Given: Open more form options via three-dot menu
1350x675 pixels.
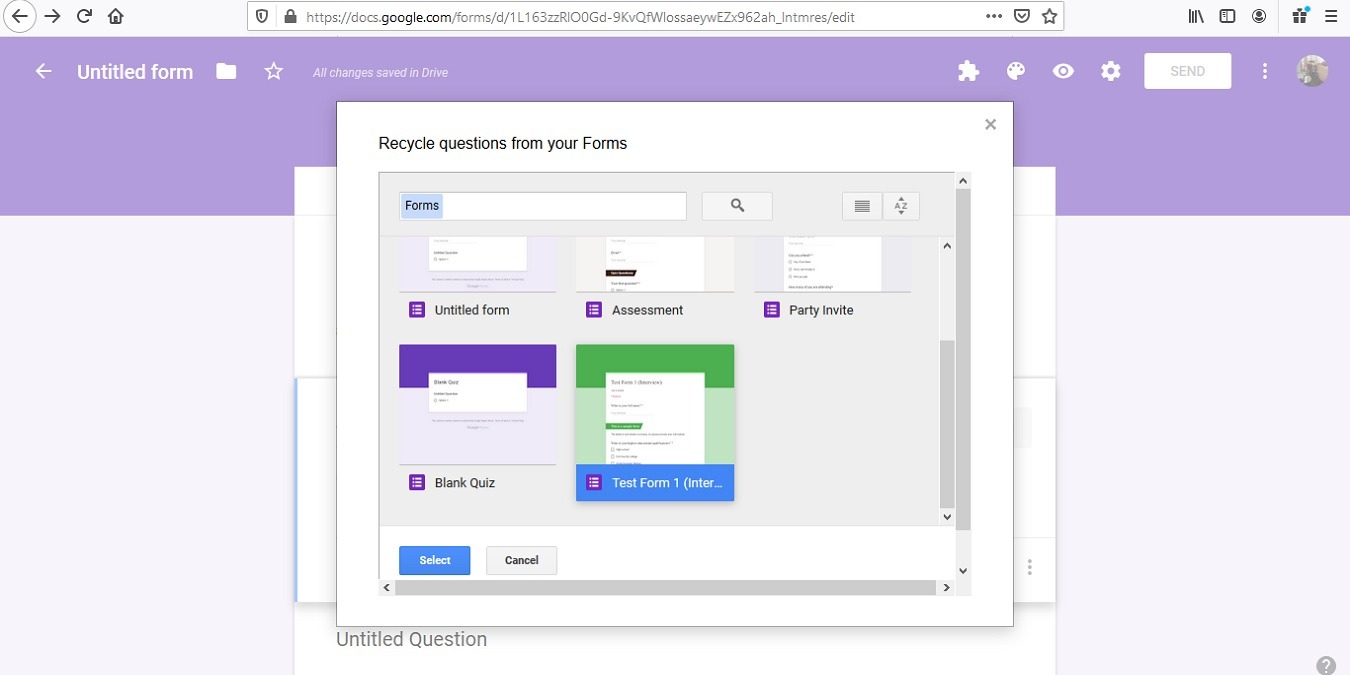Looking at the screenshot, I should pos(1264,70).
